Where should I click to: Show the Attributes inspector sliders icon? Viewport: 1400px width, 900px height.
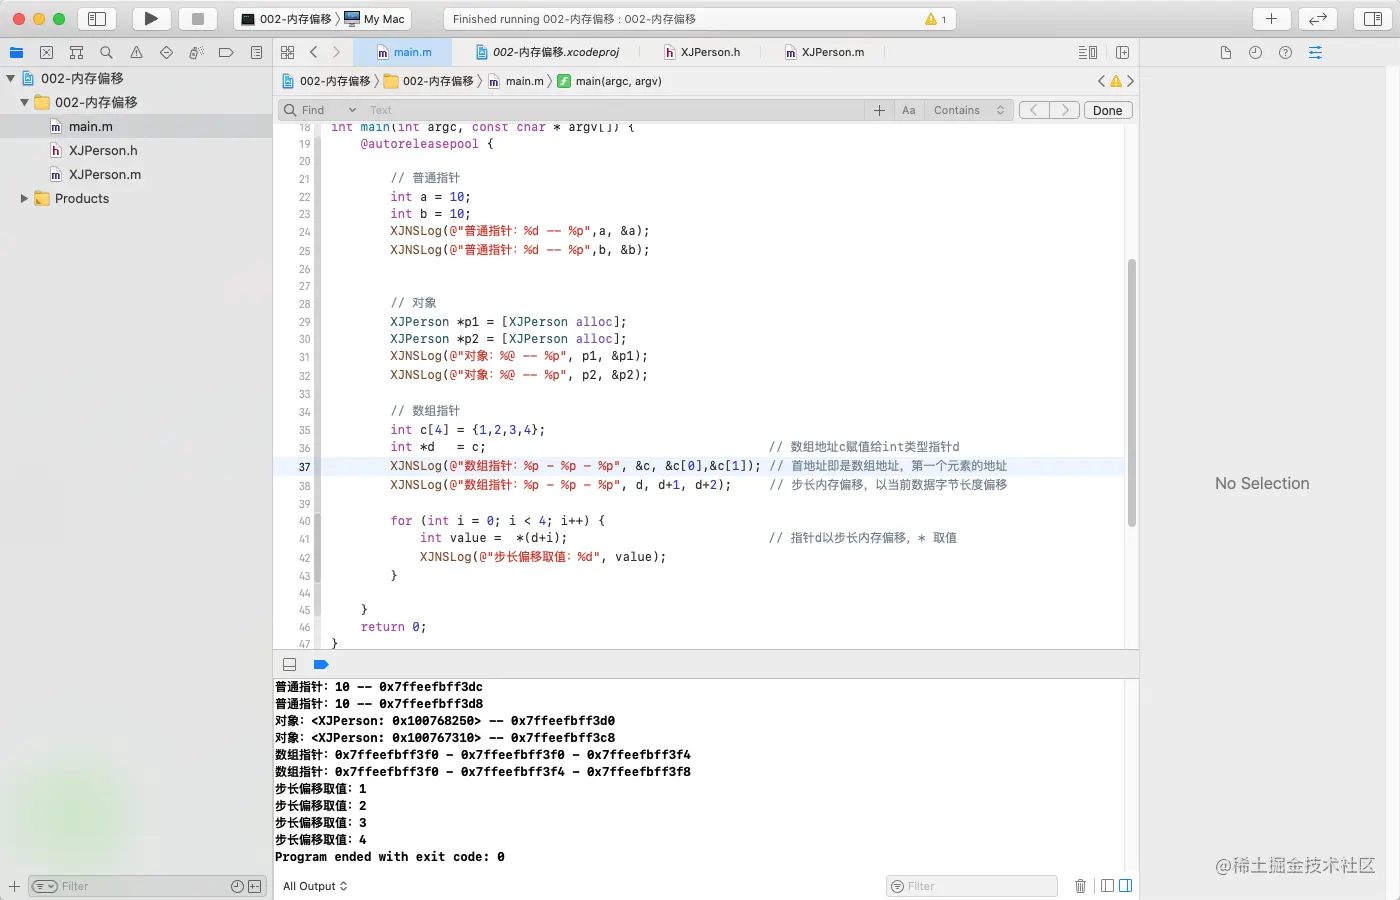coord(1315,53)
